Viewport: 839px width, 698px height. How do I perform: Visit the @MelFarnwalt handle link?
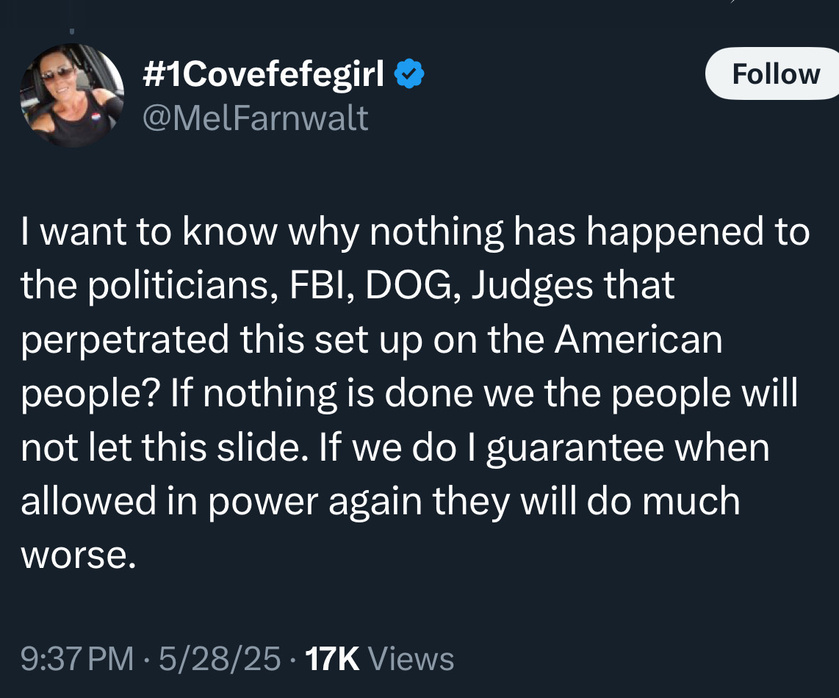click(x=255, y=118)
